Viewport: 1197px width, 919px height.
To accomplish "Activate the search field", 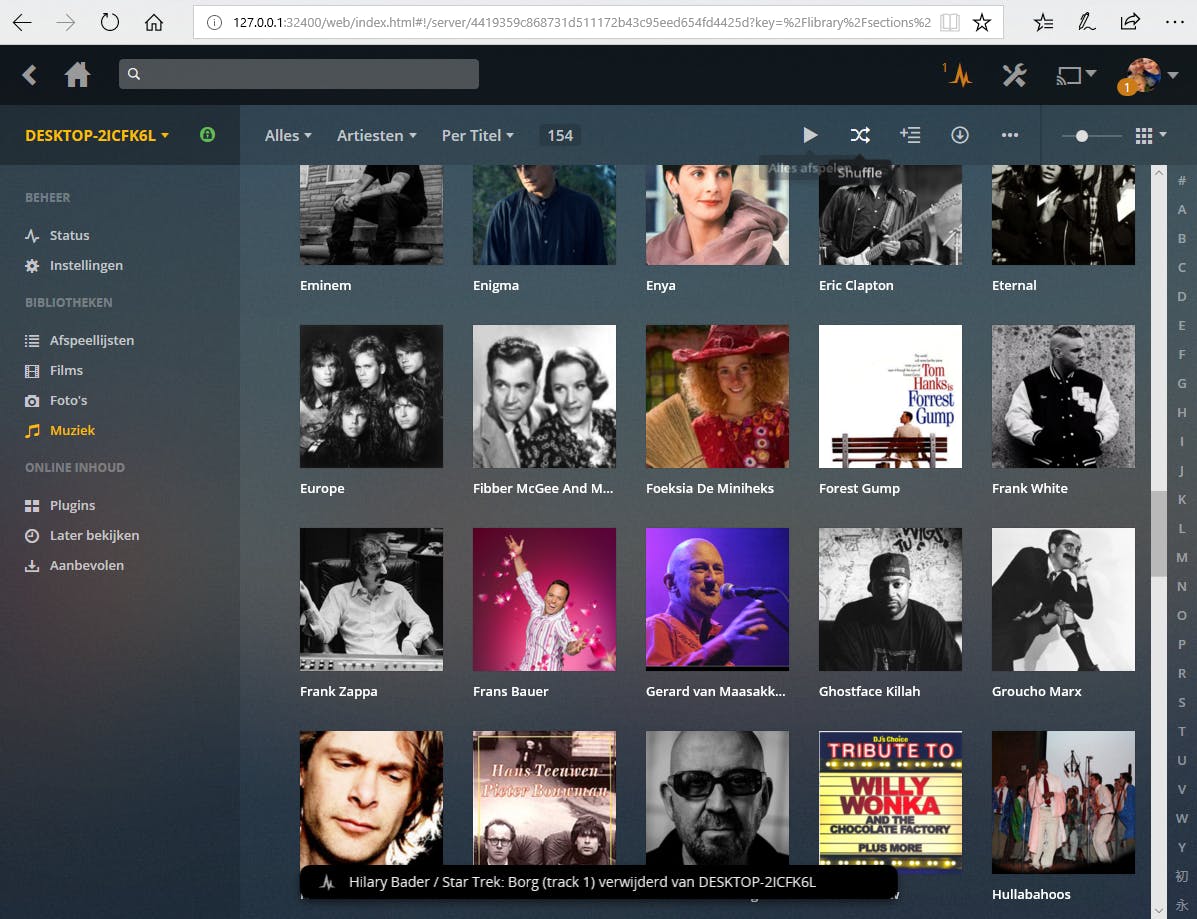I will [298, 74].
